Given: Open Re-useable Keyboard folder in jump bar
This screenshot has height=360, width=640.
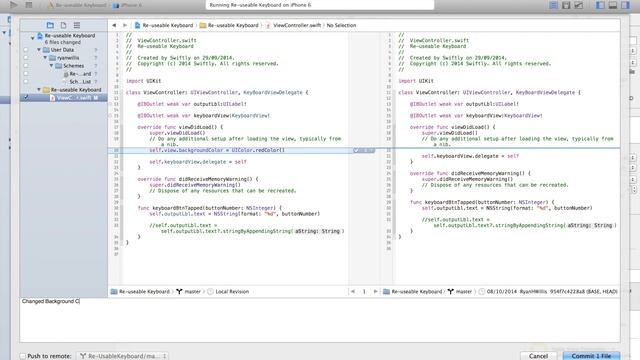Looking at the screenshot, I should tap(233, 25).
